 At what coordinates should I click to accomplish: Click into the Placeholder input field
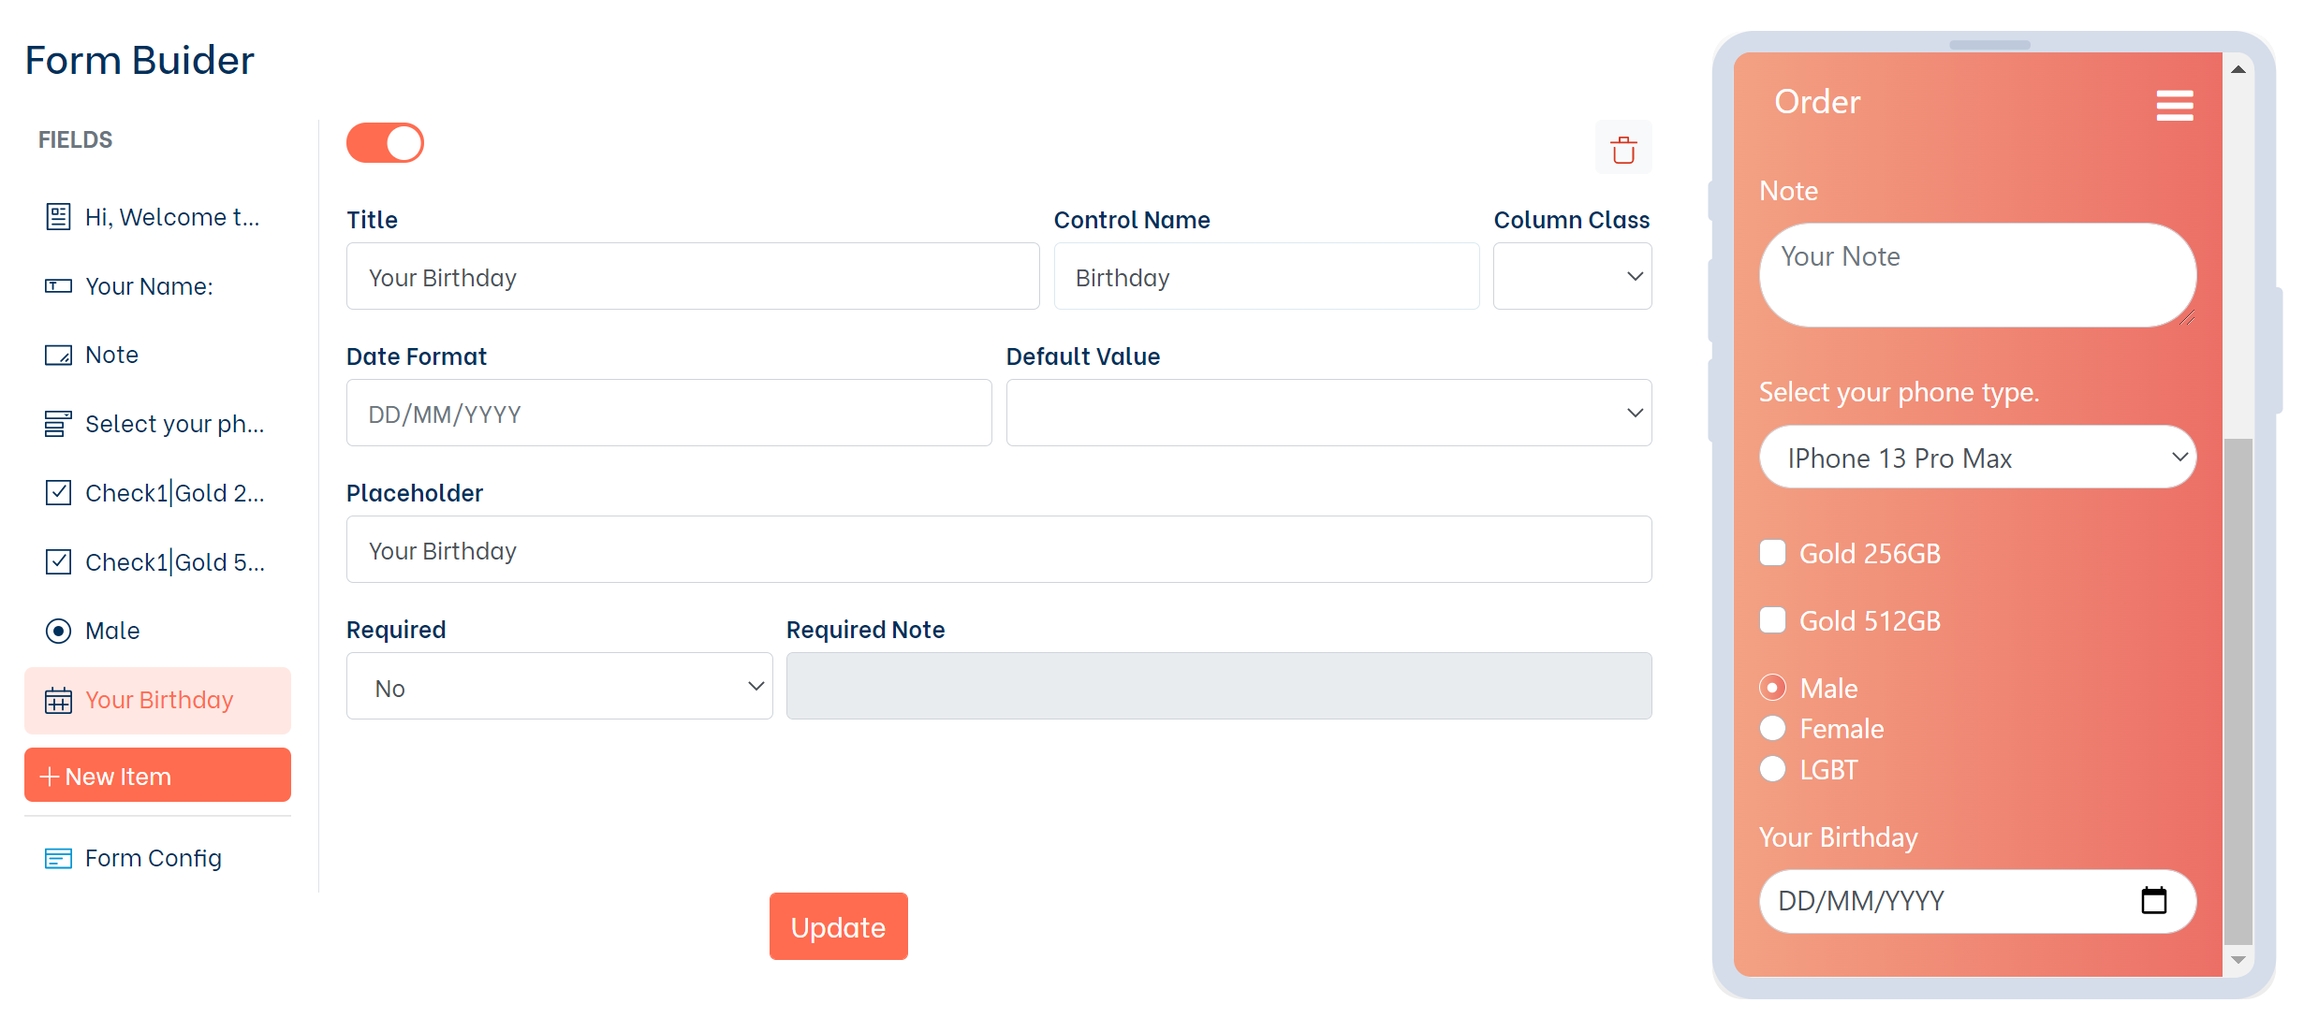pyautogui.click(x=998, y=550)
